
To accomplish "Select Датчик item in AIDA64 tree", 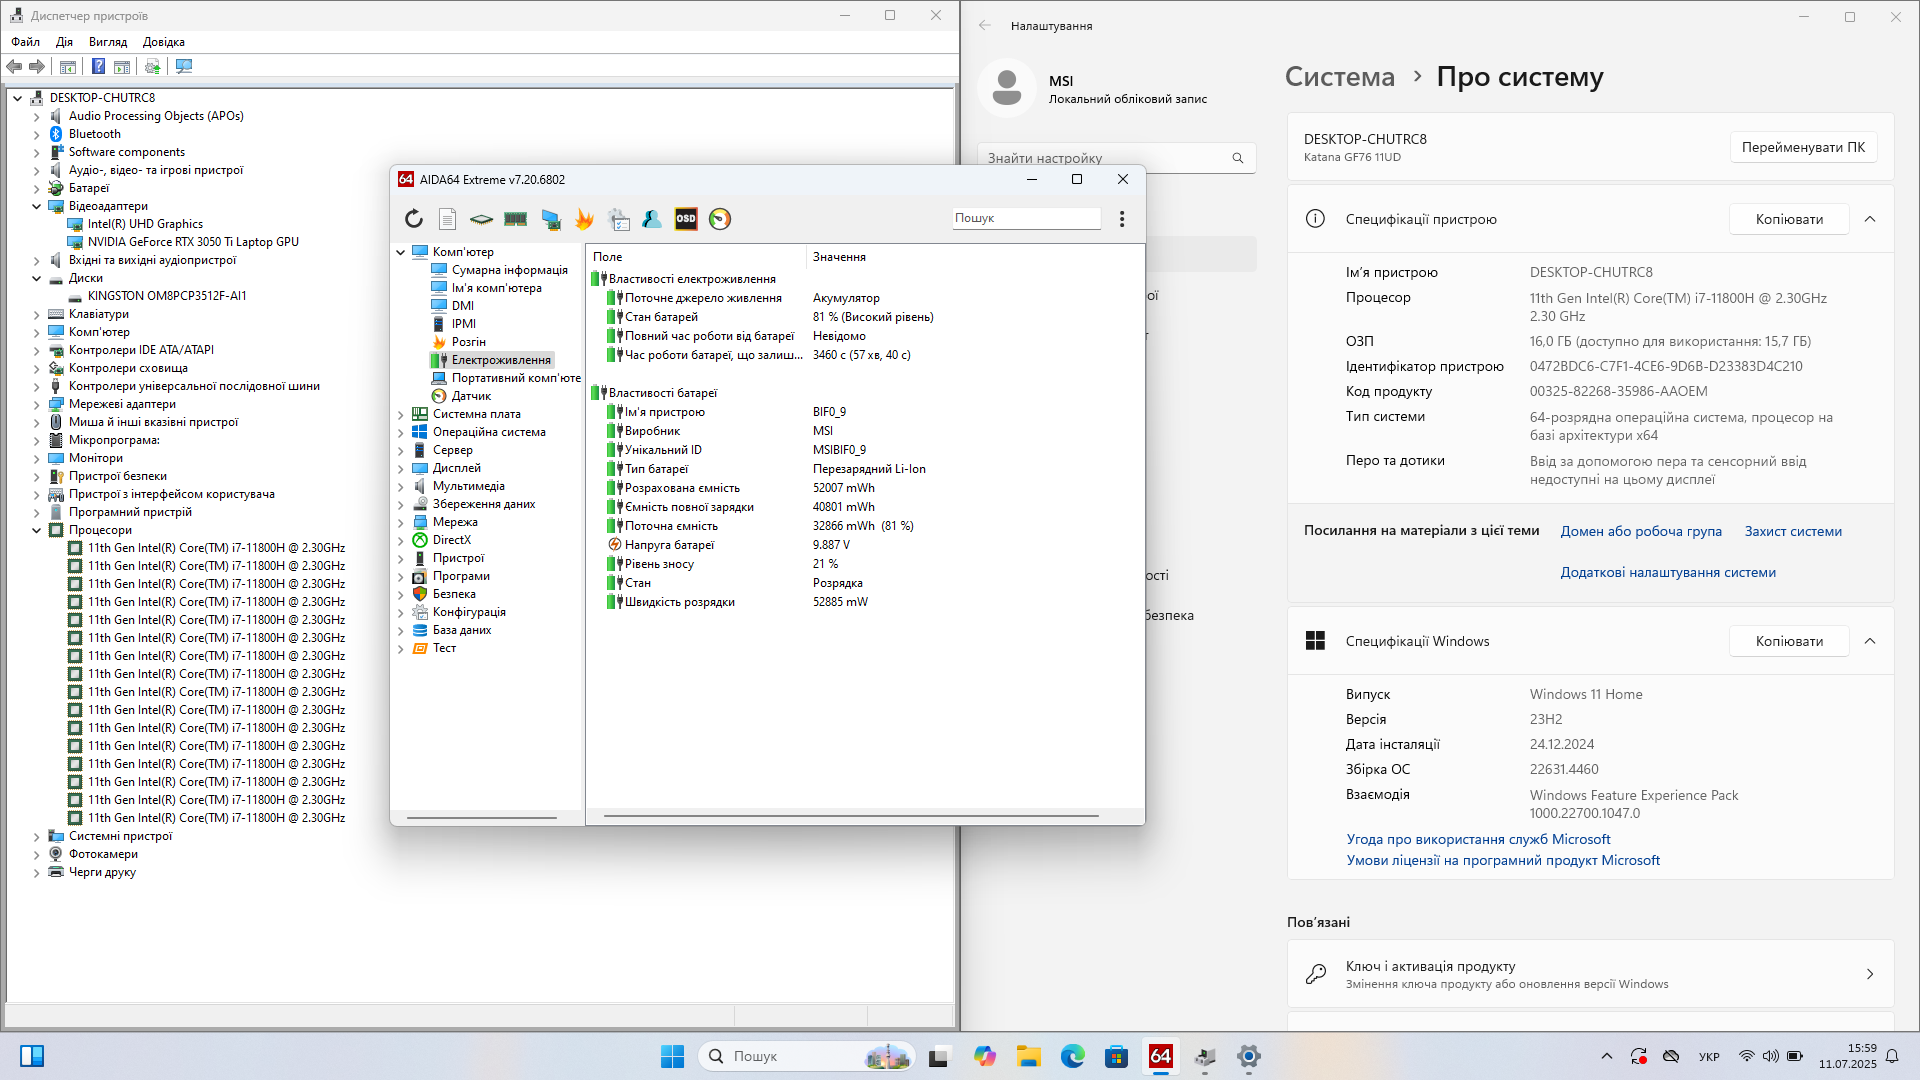I will [471, 396].
